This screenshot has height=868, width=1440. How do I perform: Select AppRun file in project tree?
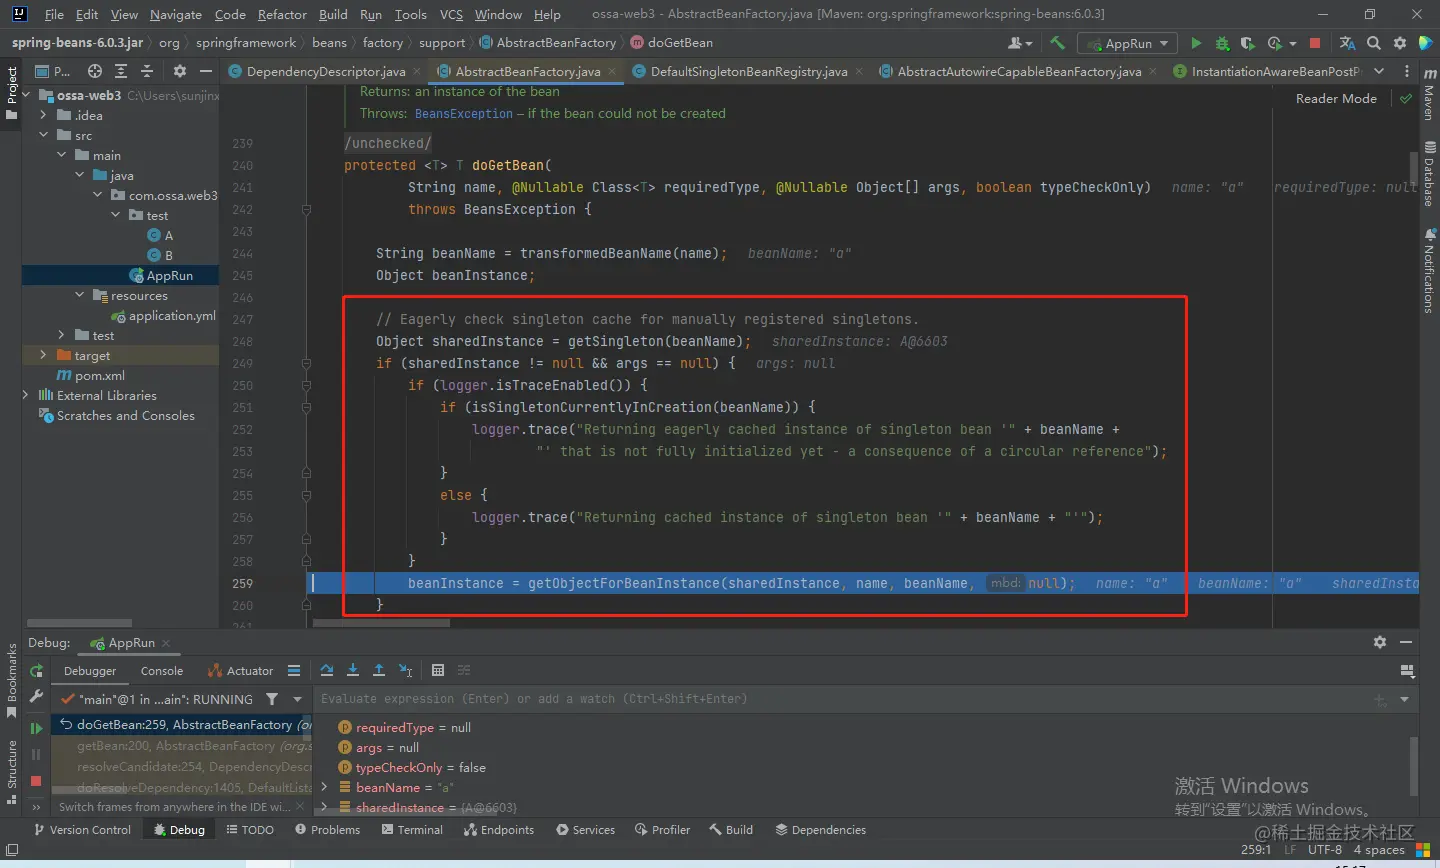tap(169, 275)
